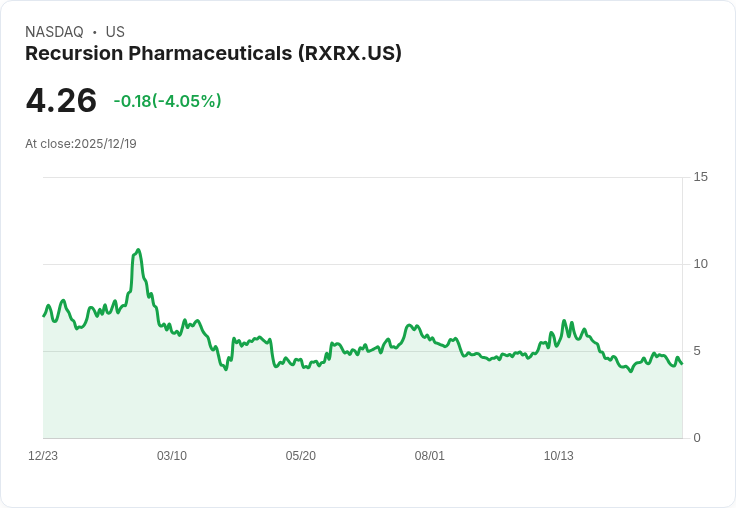The image size is (736, 508).
Task: Click the highest peak of the price line
Action: coord(138,250)
